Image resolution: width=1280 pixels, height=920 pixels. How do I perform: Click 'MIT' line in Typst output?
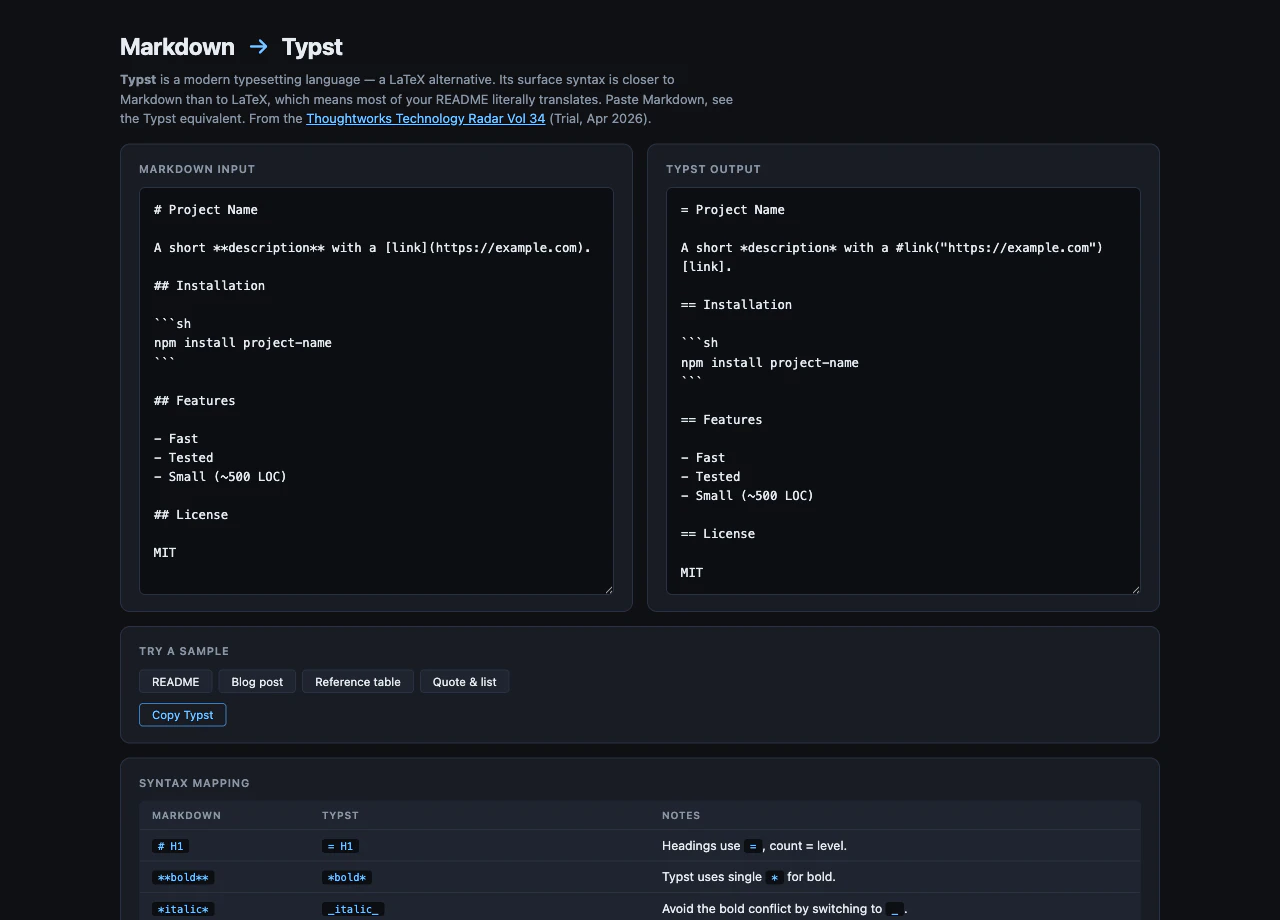coord(692,573)
